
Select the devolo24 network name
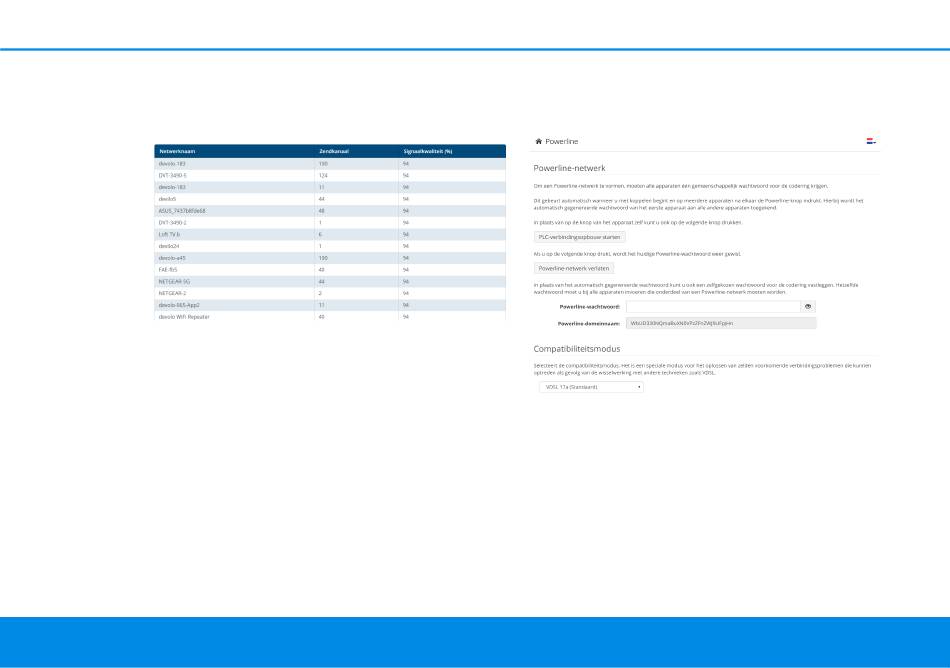tap(169, 246)
